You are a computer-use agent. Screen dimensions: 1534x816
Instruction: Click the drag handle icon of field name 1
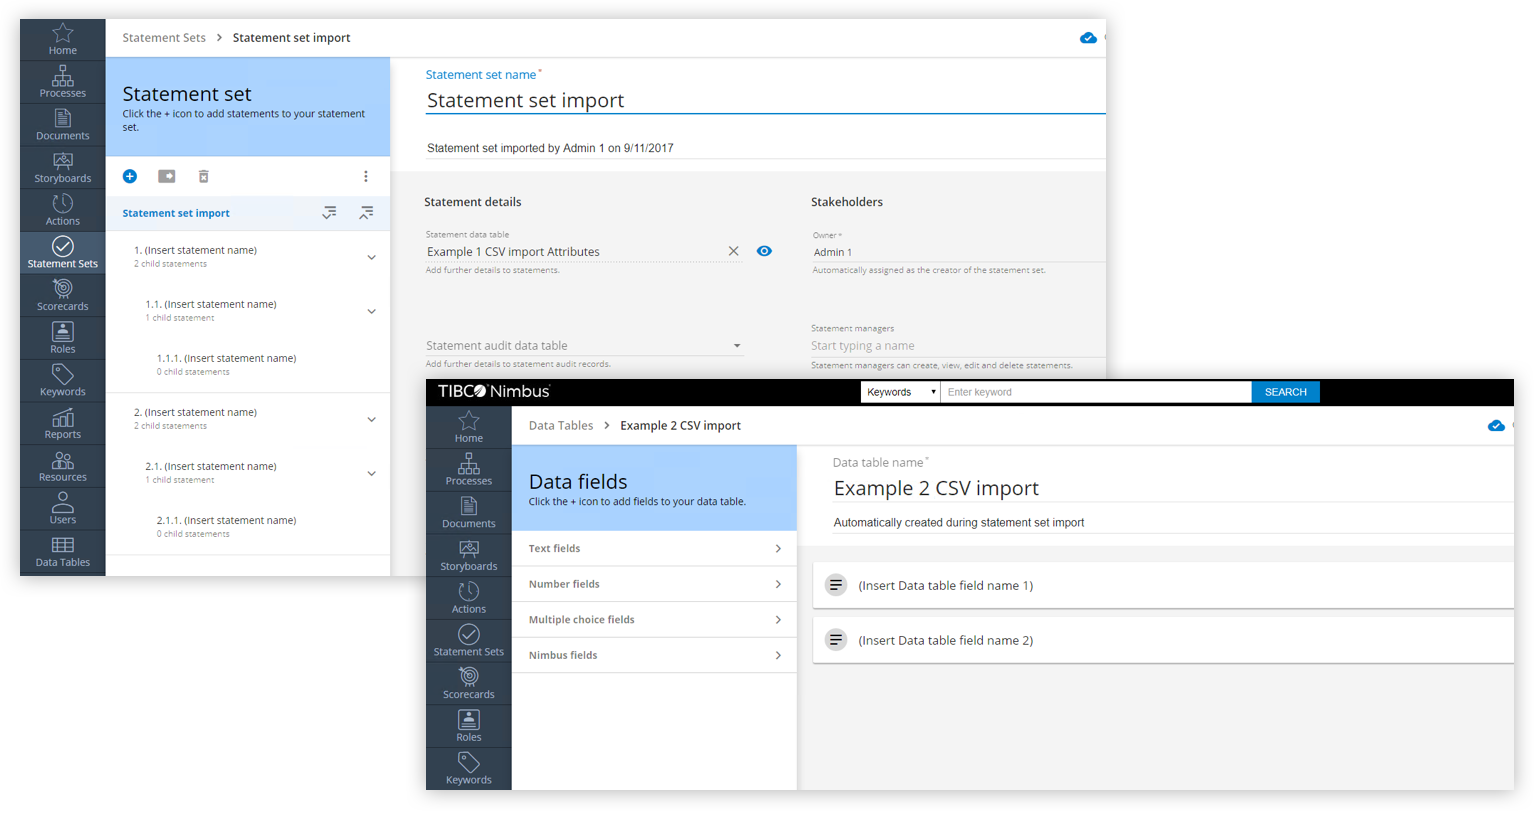tap(836, 585)
